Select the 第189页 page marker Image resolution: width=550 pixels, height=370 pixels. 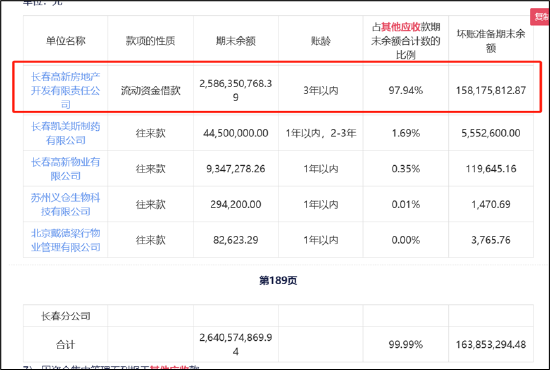[x=278, y=281]
